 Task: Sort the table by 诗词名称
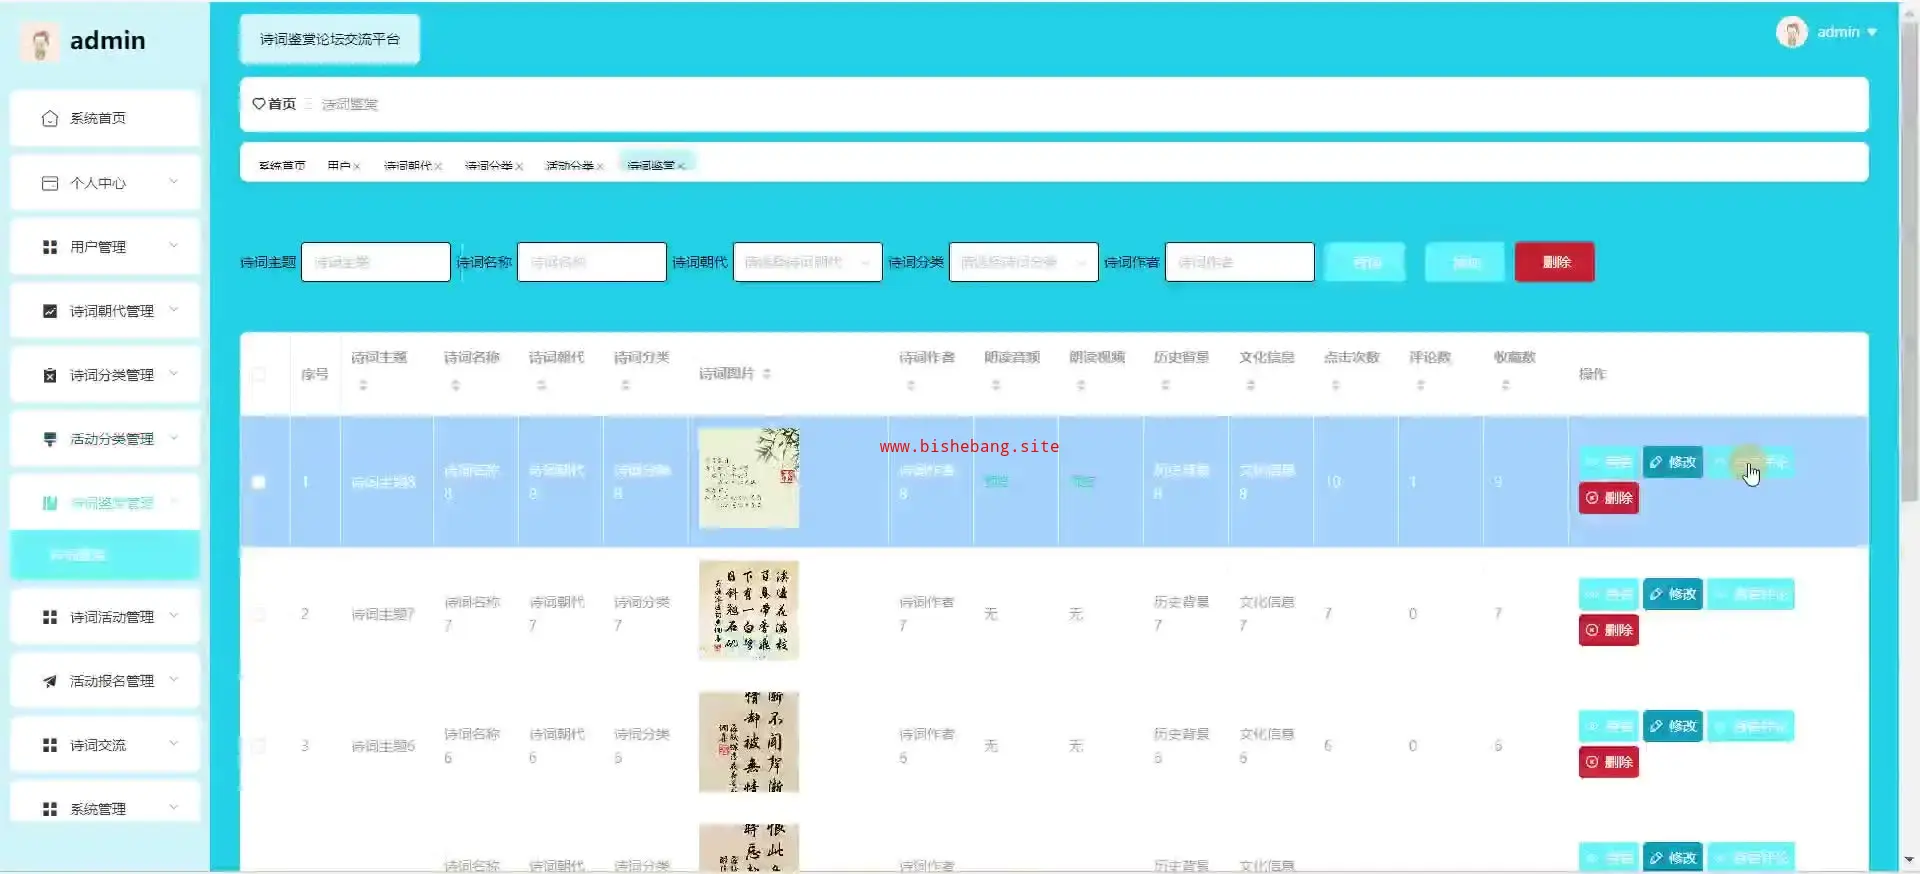pyautogui.click(x=455, y=385)
